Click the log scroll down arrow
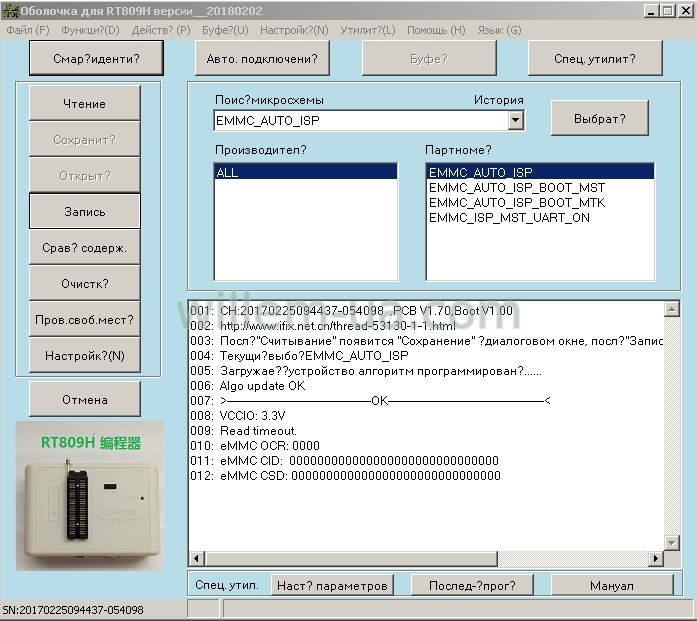Image resolution: width=697 pixels, height=621 pixels. (672, 542)
